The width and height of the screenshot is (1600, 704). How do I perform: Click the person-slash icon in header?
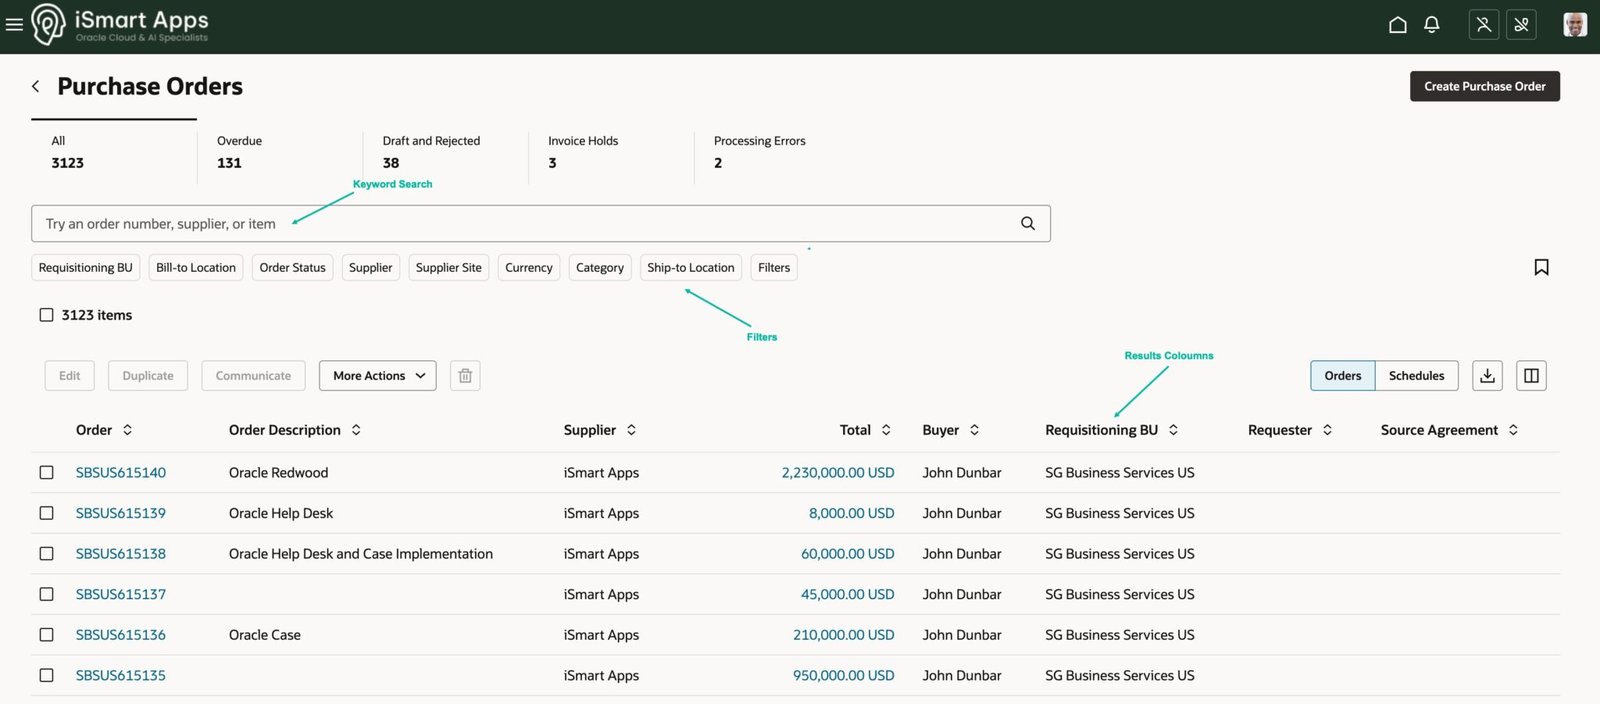pyautogui.click(x=1484, y=25)
